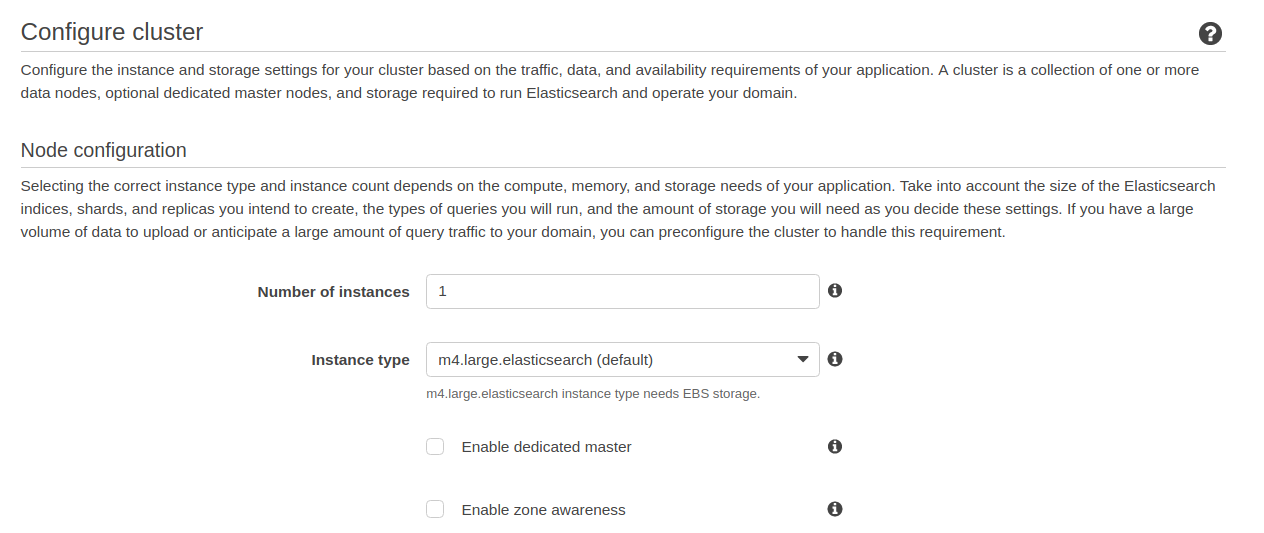Image resolution: width=1264 pixels, height=533 pixels.
Task: Show info for Enable dedicated master
Action: point(835,447)
